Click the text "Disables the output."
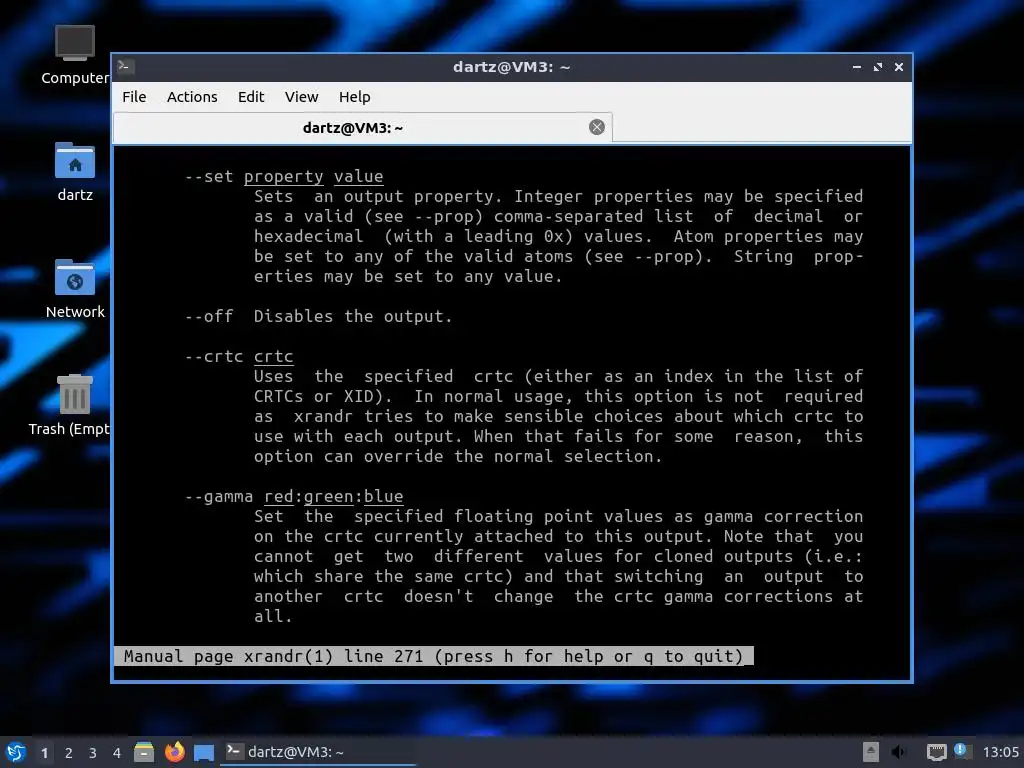The image size is (1024, 768). 353,316
